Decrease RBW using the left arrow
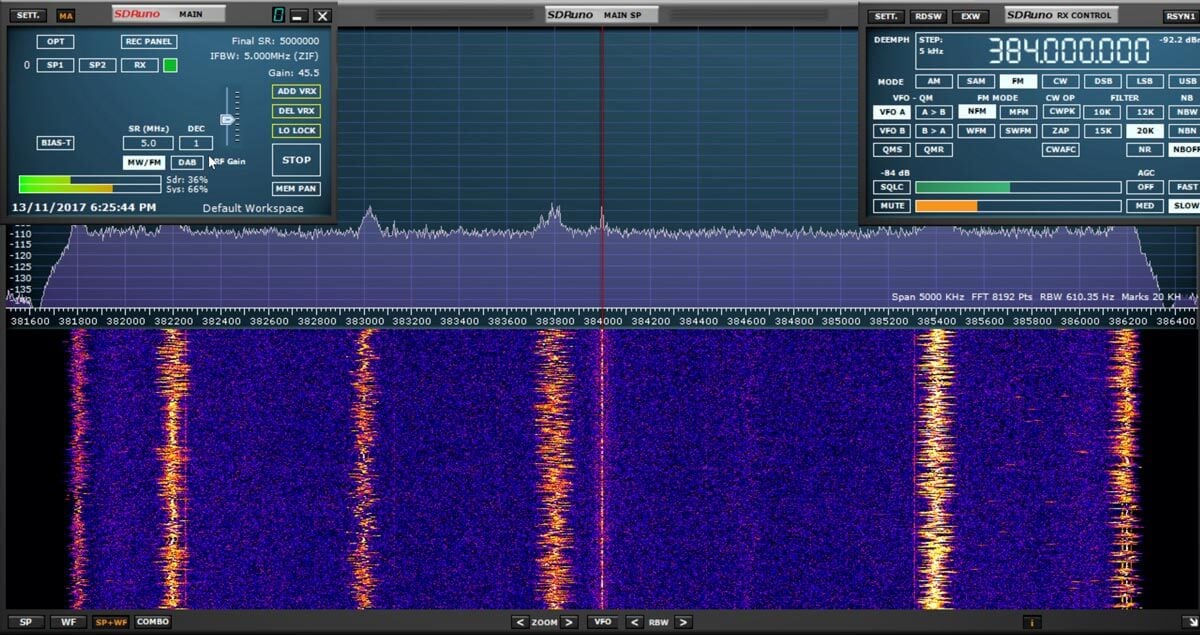 [633, 621]
